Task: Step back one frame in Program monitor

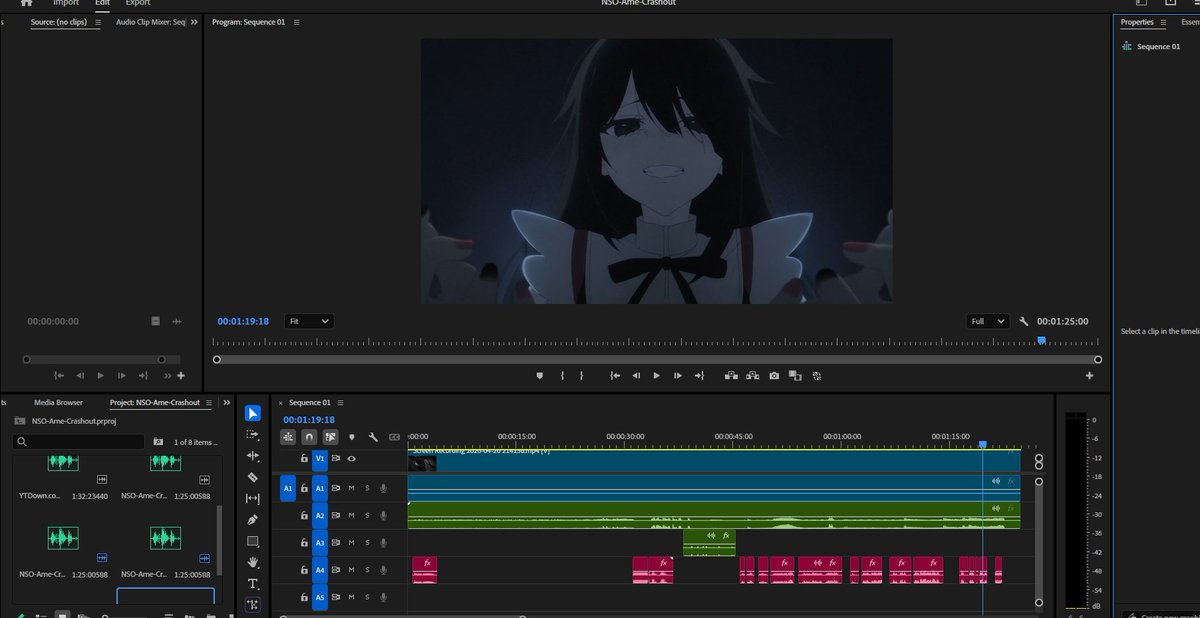Action: coord(636,375)
